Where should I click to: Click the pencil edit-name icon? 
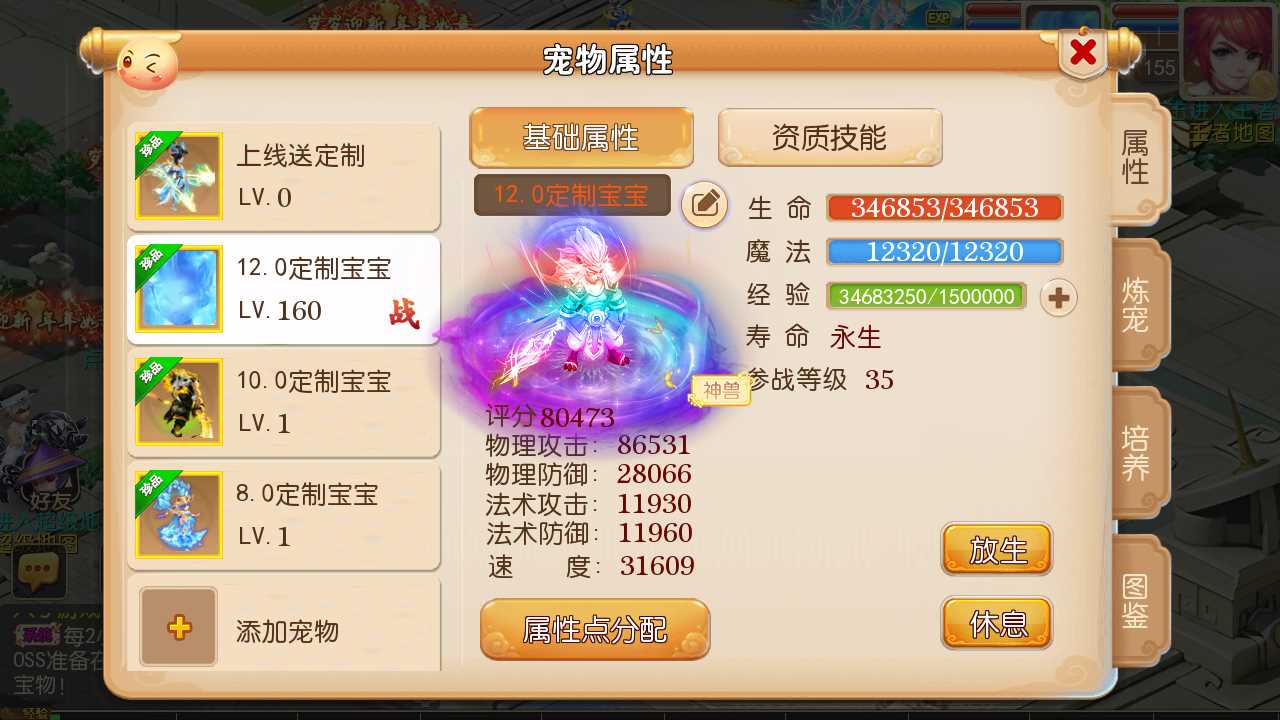[x=705, y=205]
